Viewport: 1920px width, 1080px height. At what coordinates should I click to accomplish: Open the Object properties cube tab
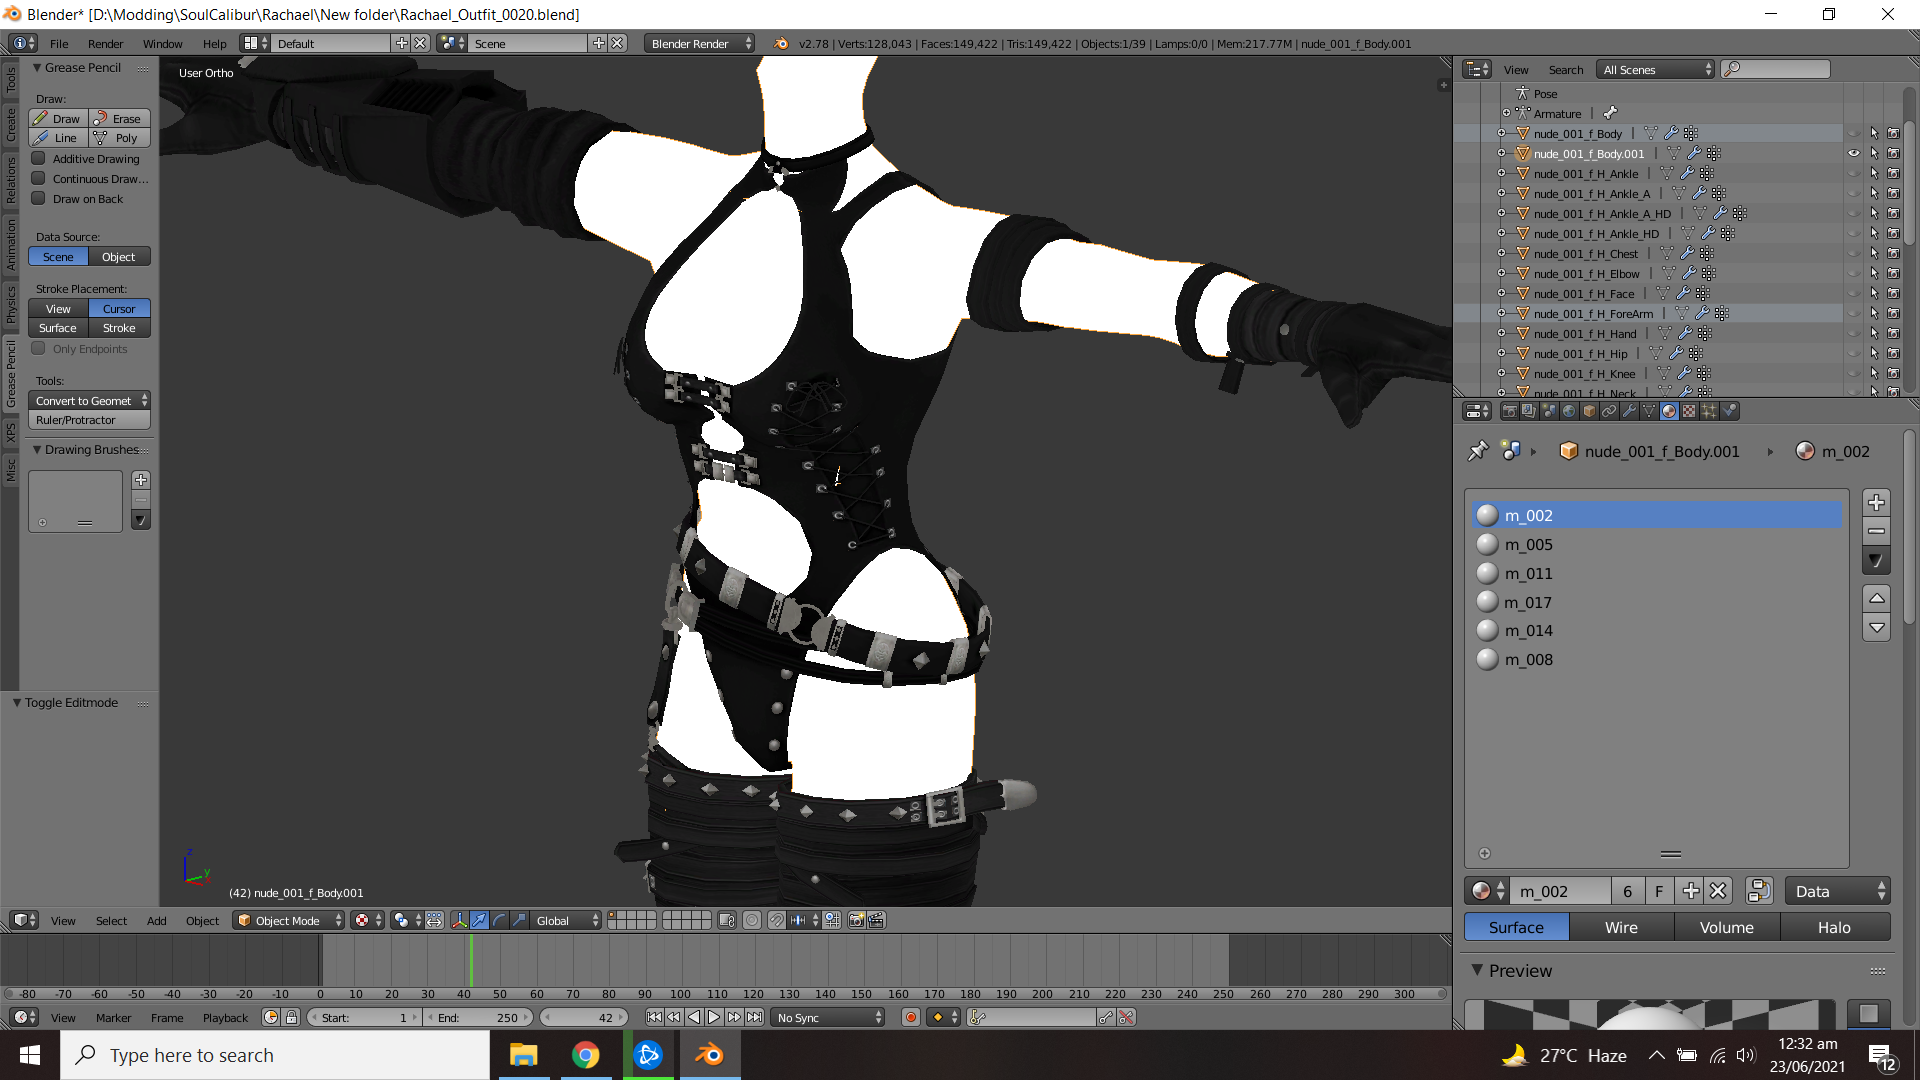(x=1589, y=411)
